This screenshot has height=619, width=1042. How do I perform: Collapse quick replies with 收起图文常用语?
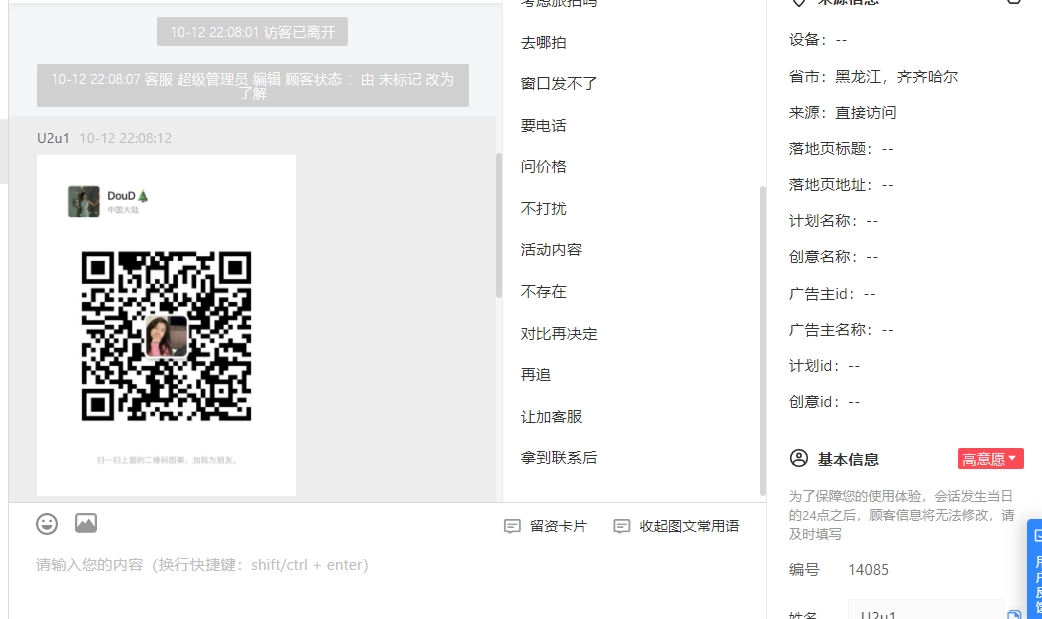[x=677, y=527]
